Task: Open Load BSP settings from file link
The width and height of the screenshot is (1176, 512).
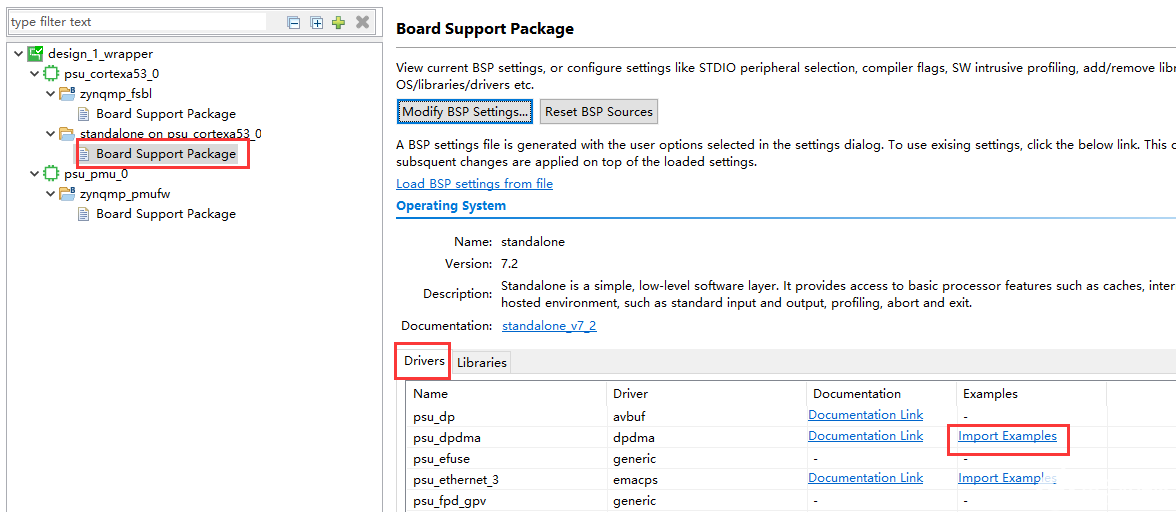Action: 474,183
